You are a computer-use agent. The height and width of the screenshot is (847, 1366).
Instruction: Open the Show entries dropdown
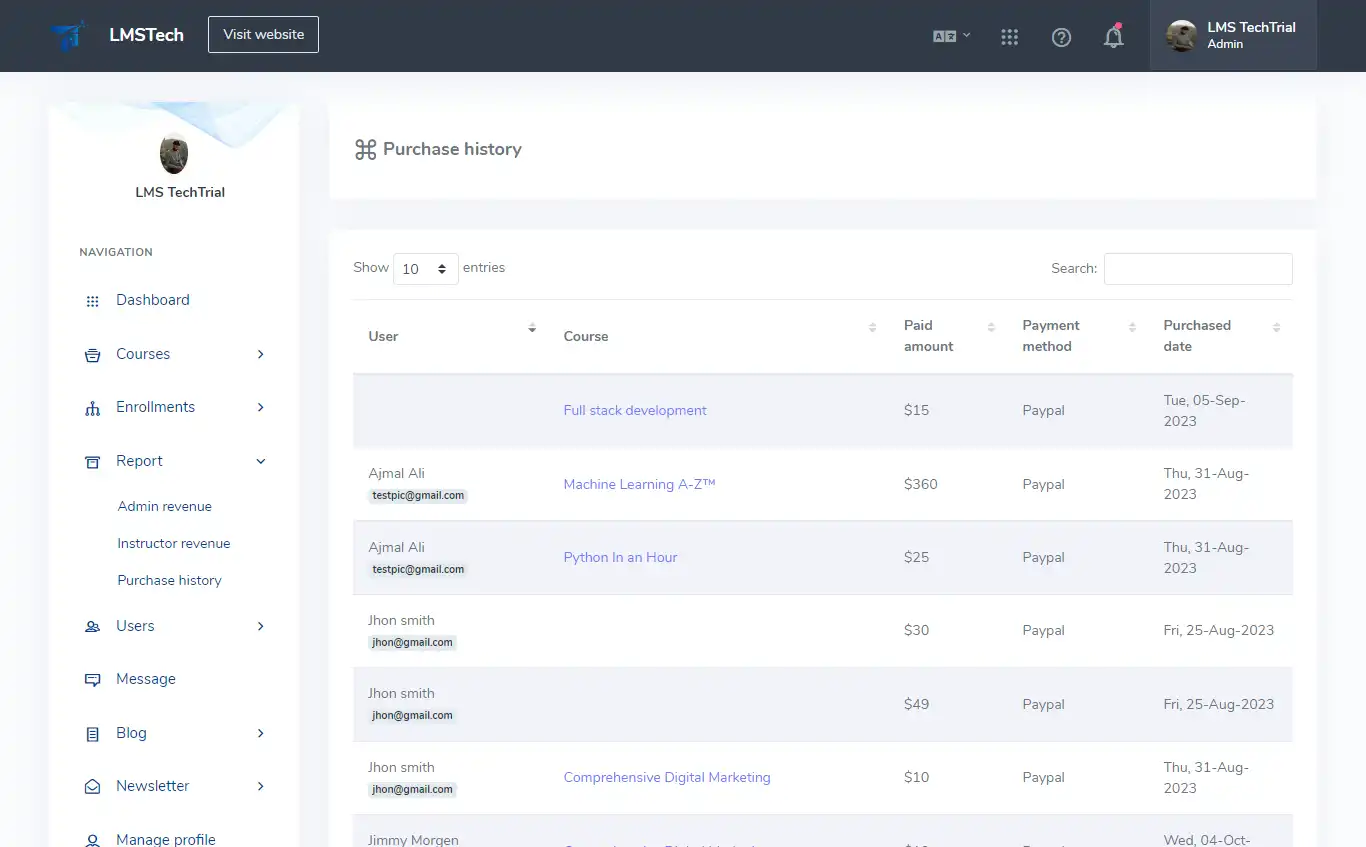click(426, 268)
